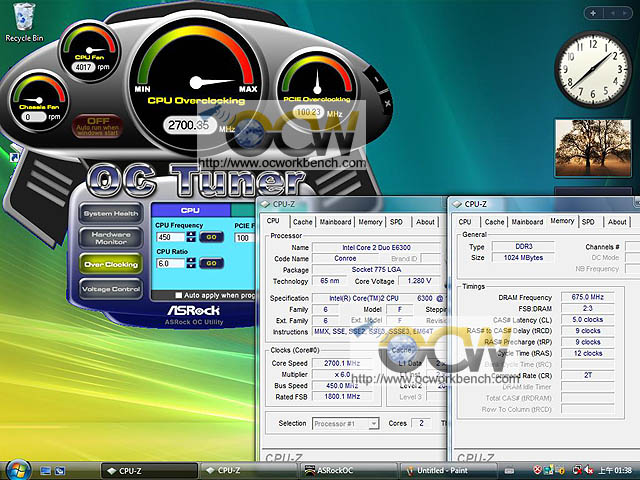The height and width of the screenshot is (480, 640).
Task: Toggle OFF Auto run when windows start
Action: point(97,126)
